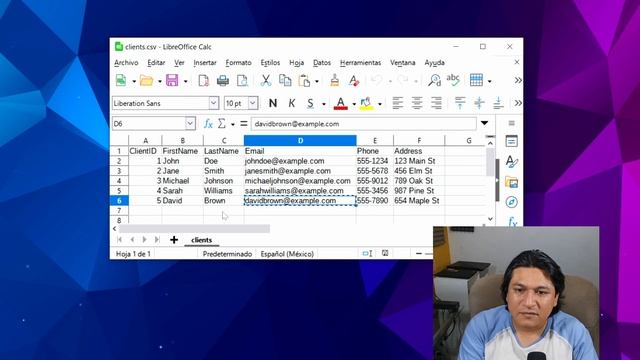This screenshot has width=640, height=360.
Task: Align cell text right
Action: click(436, 103)
